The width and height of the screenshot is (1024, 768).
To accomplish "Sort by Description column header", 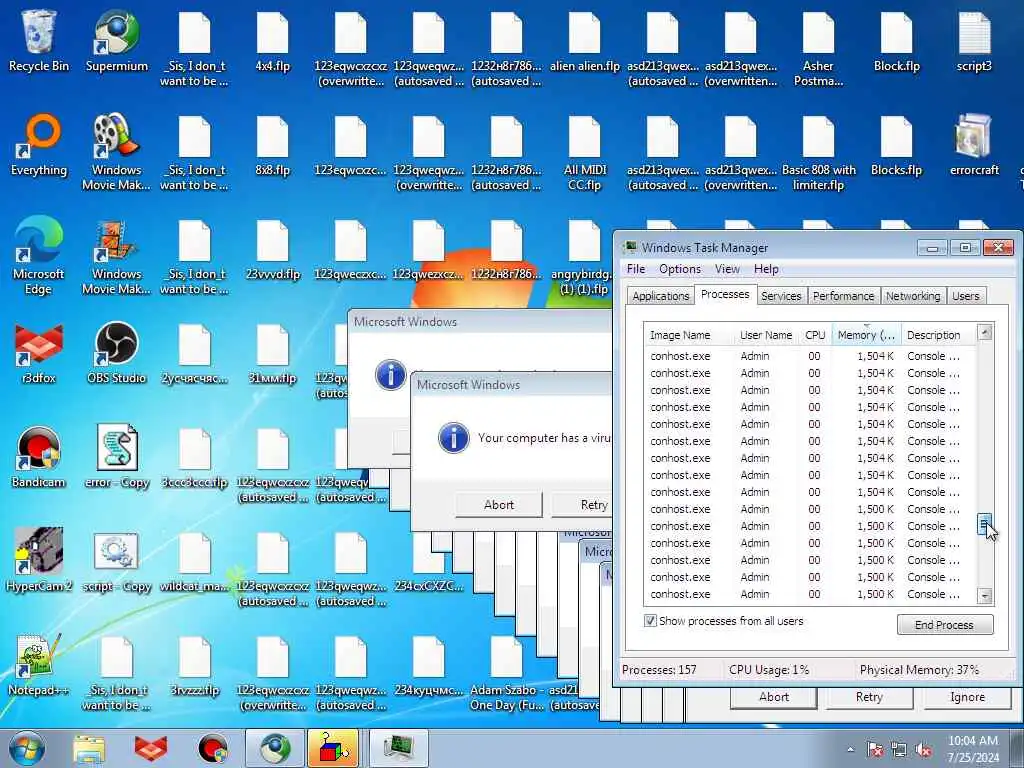I will 938,335.
